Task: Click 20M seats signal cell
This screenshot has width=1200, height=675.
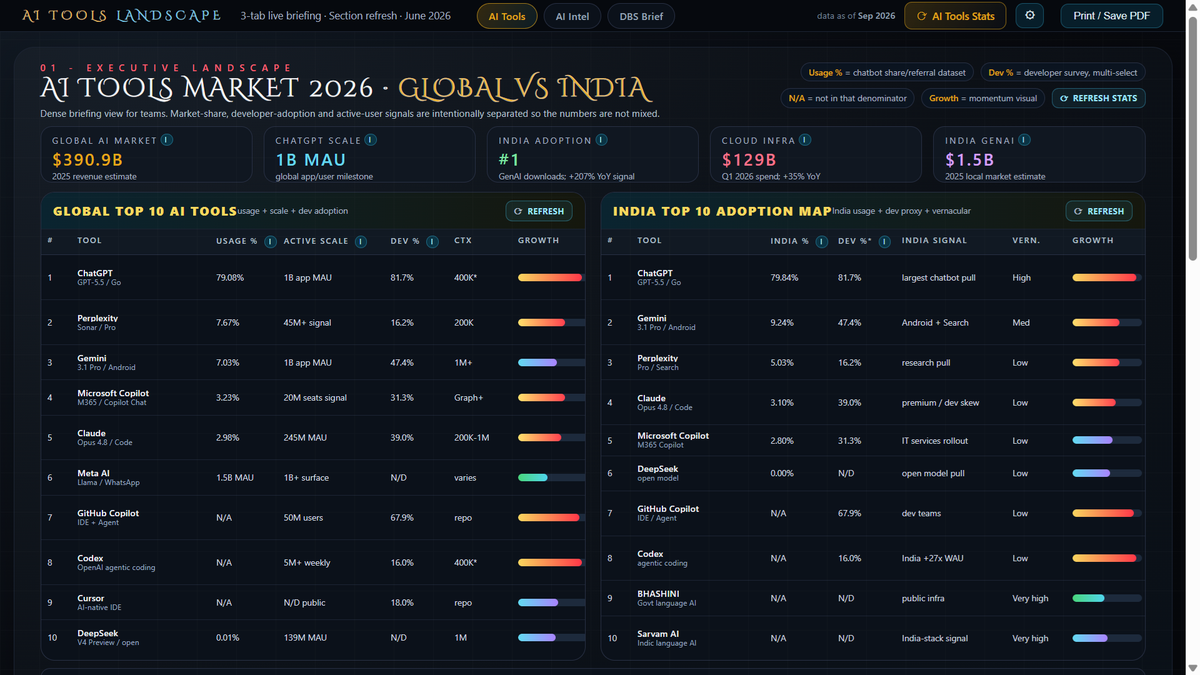Action: (x=315, y=397)
